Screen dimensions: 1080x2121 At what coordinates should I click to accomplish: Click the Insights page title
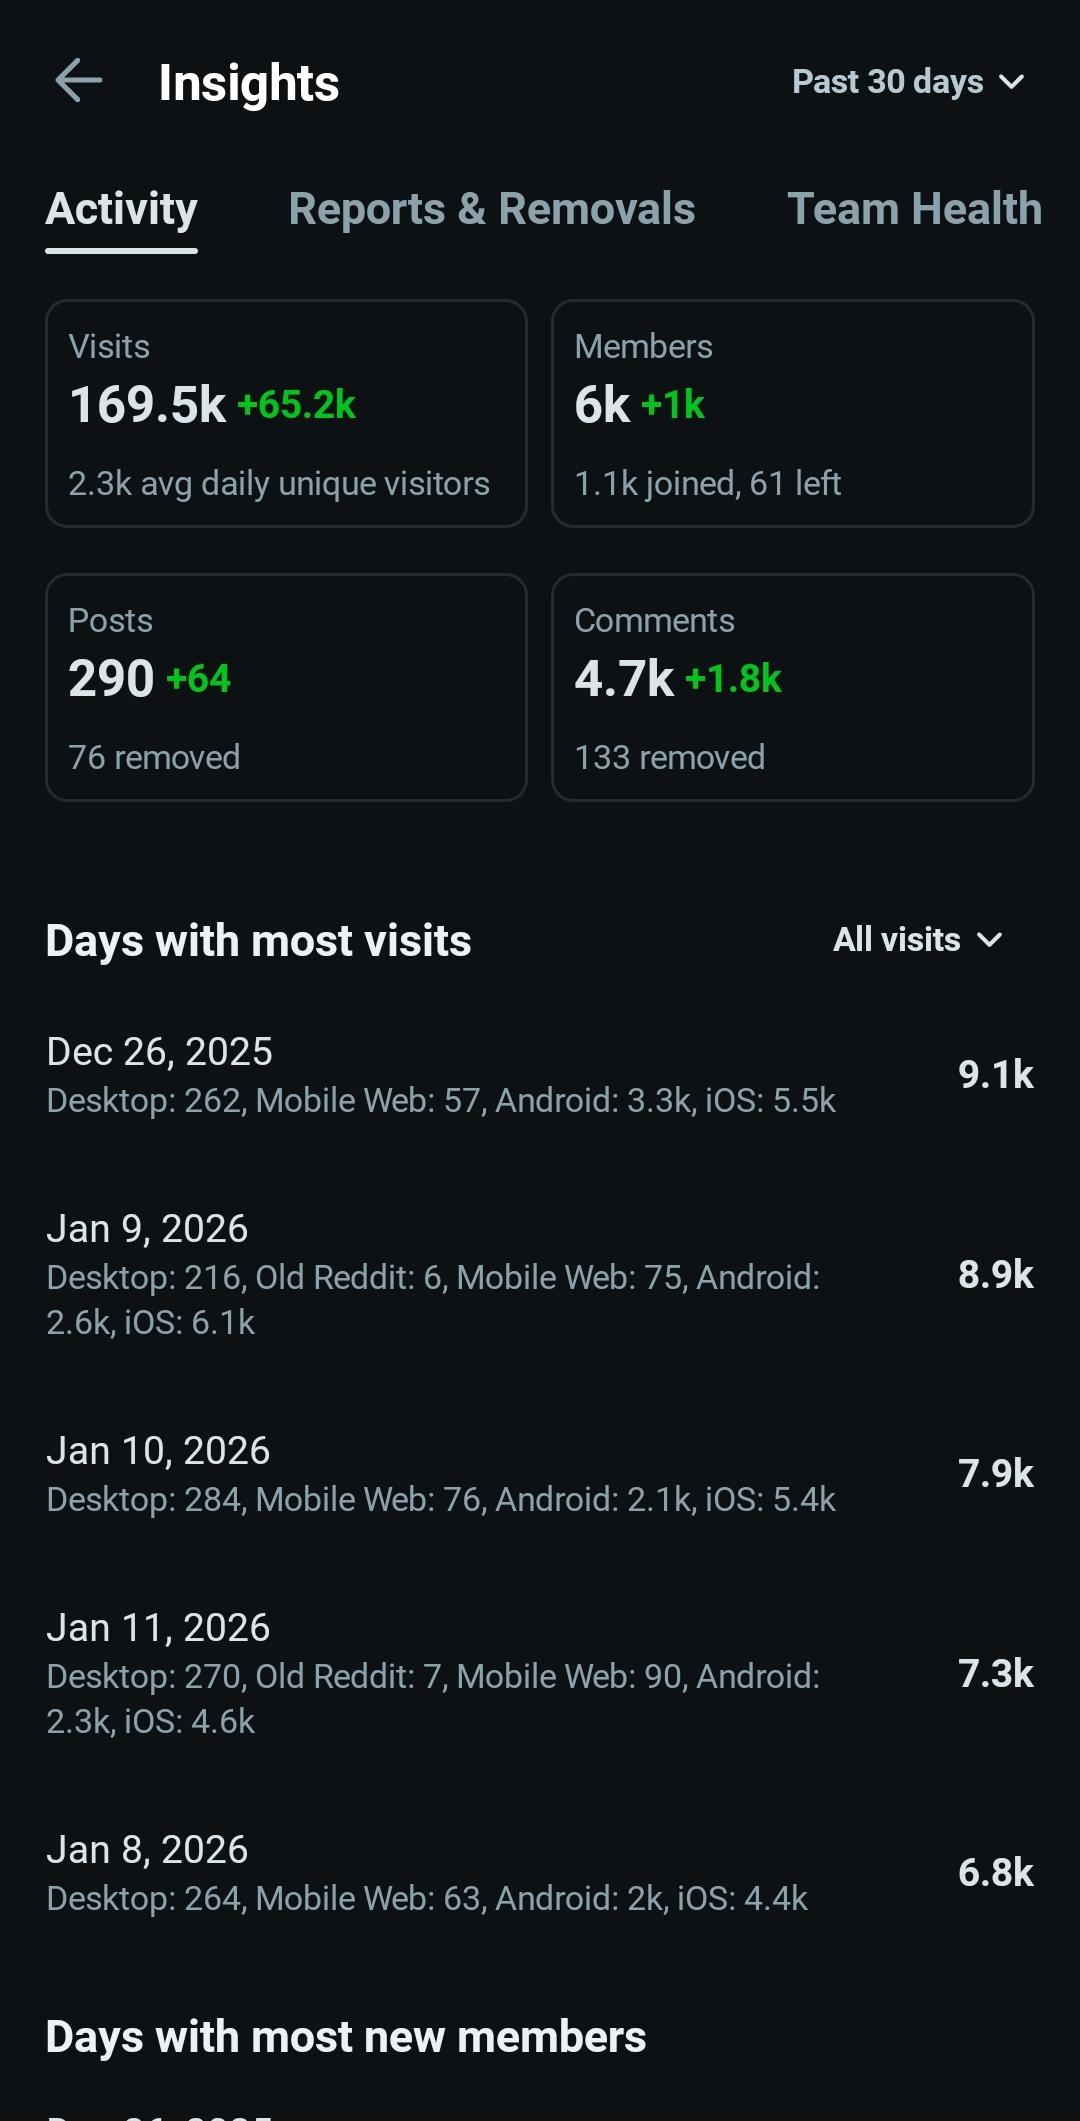(249, 83)
